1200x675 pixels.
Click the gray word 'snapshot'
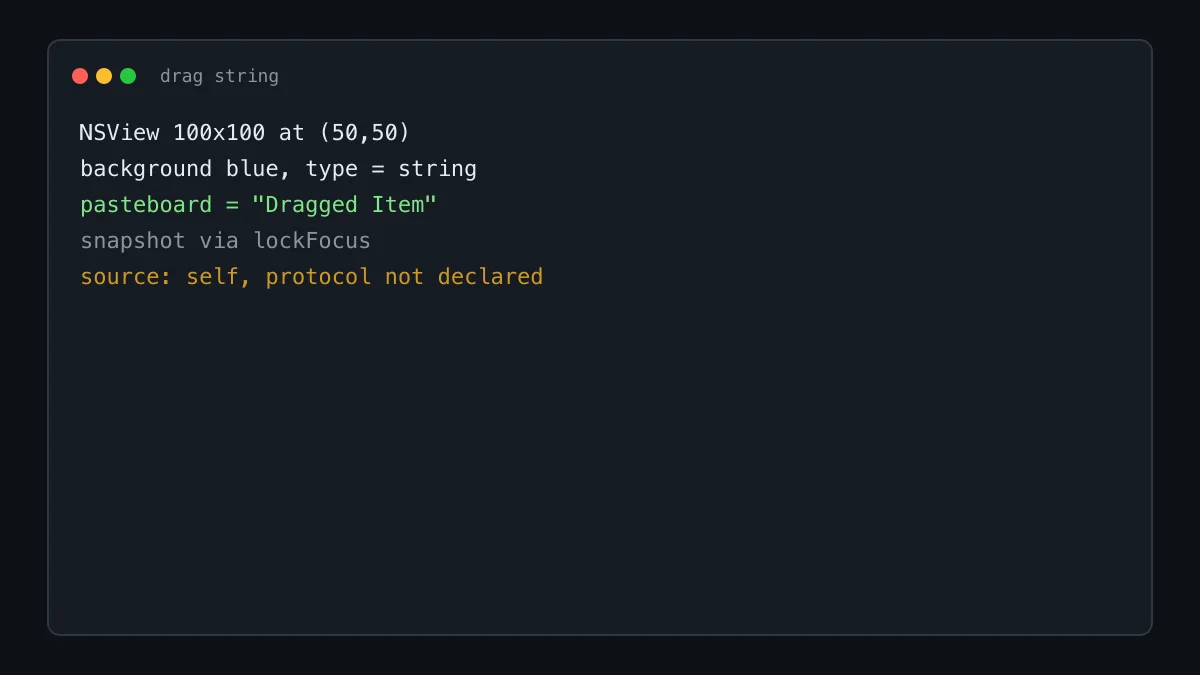[133, 240]
